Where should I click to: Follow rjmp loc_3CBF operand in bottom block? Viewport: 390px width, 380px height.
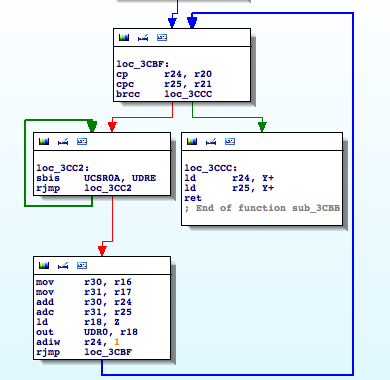click(x=108, y=352)
